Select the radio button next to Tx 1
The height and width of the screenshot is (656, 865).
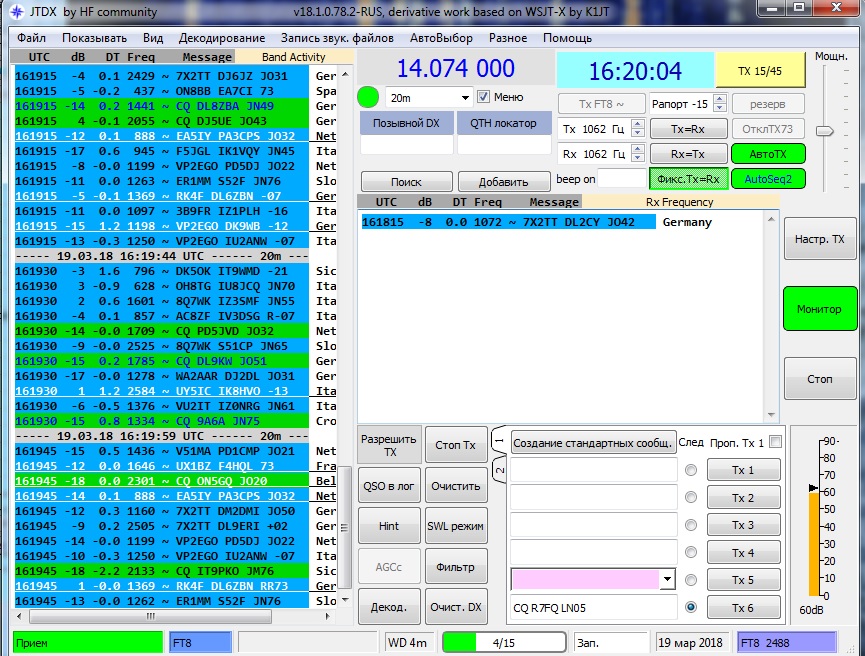click(690, 470)
